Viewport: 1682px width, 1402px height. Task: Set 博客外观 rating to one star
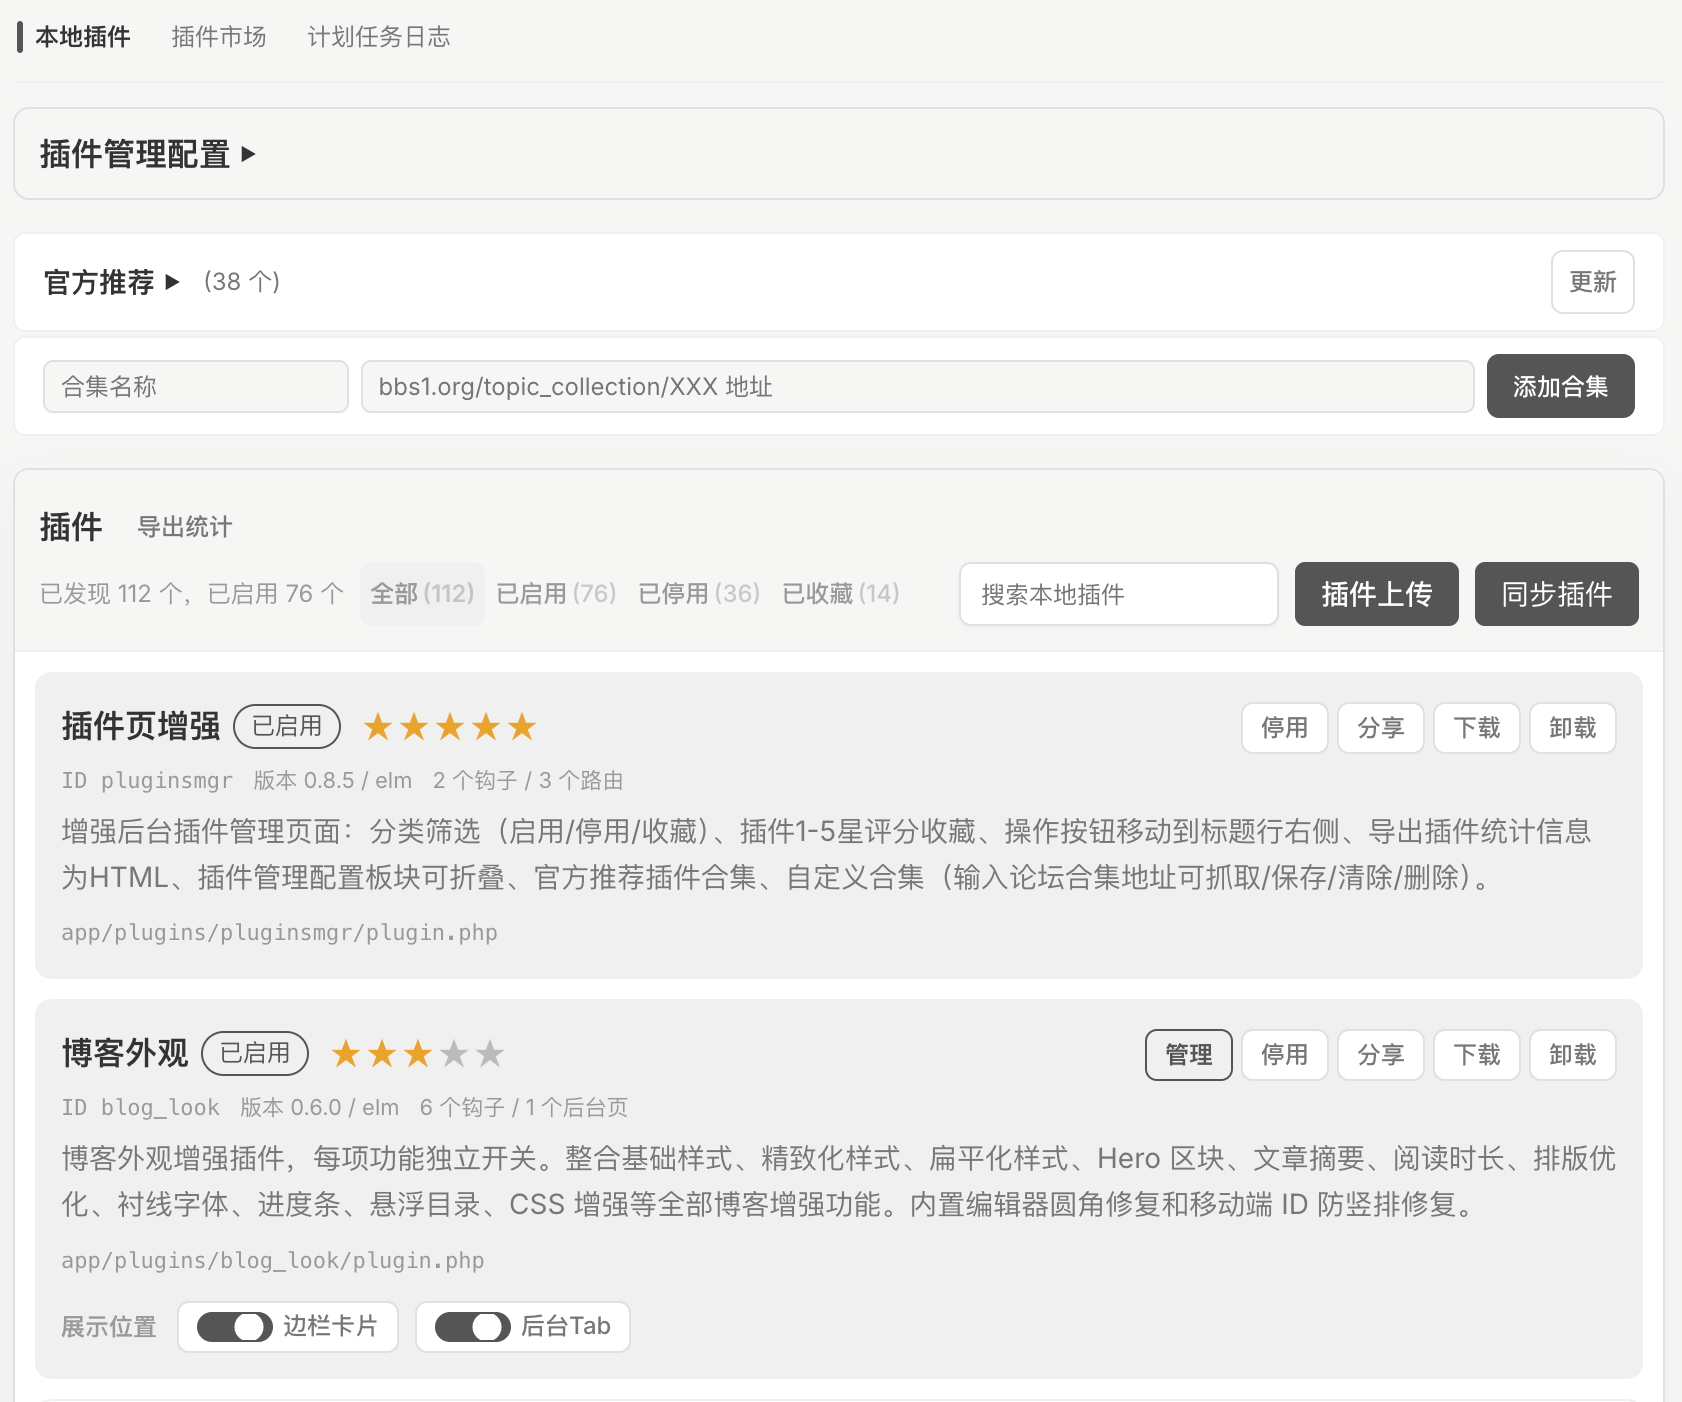point(346,1054)
